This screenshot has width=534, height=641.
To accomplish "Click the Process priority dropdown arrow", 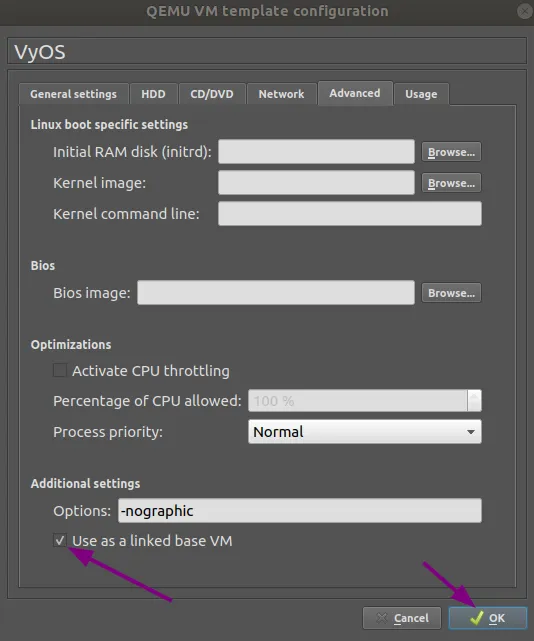I will tap(471, 432).
